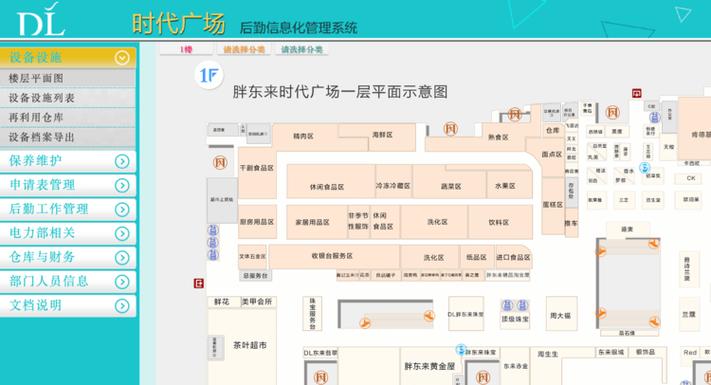Select 设备档案导出 in the sidebar
Screen dimensions: 711x385
[68, 137]
